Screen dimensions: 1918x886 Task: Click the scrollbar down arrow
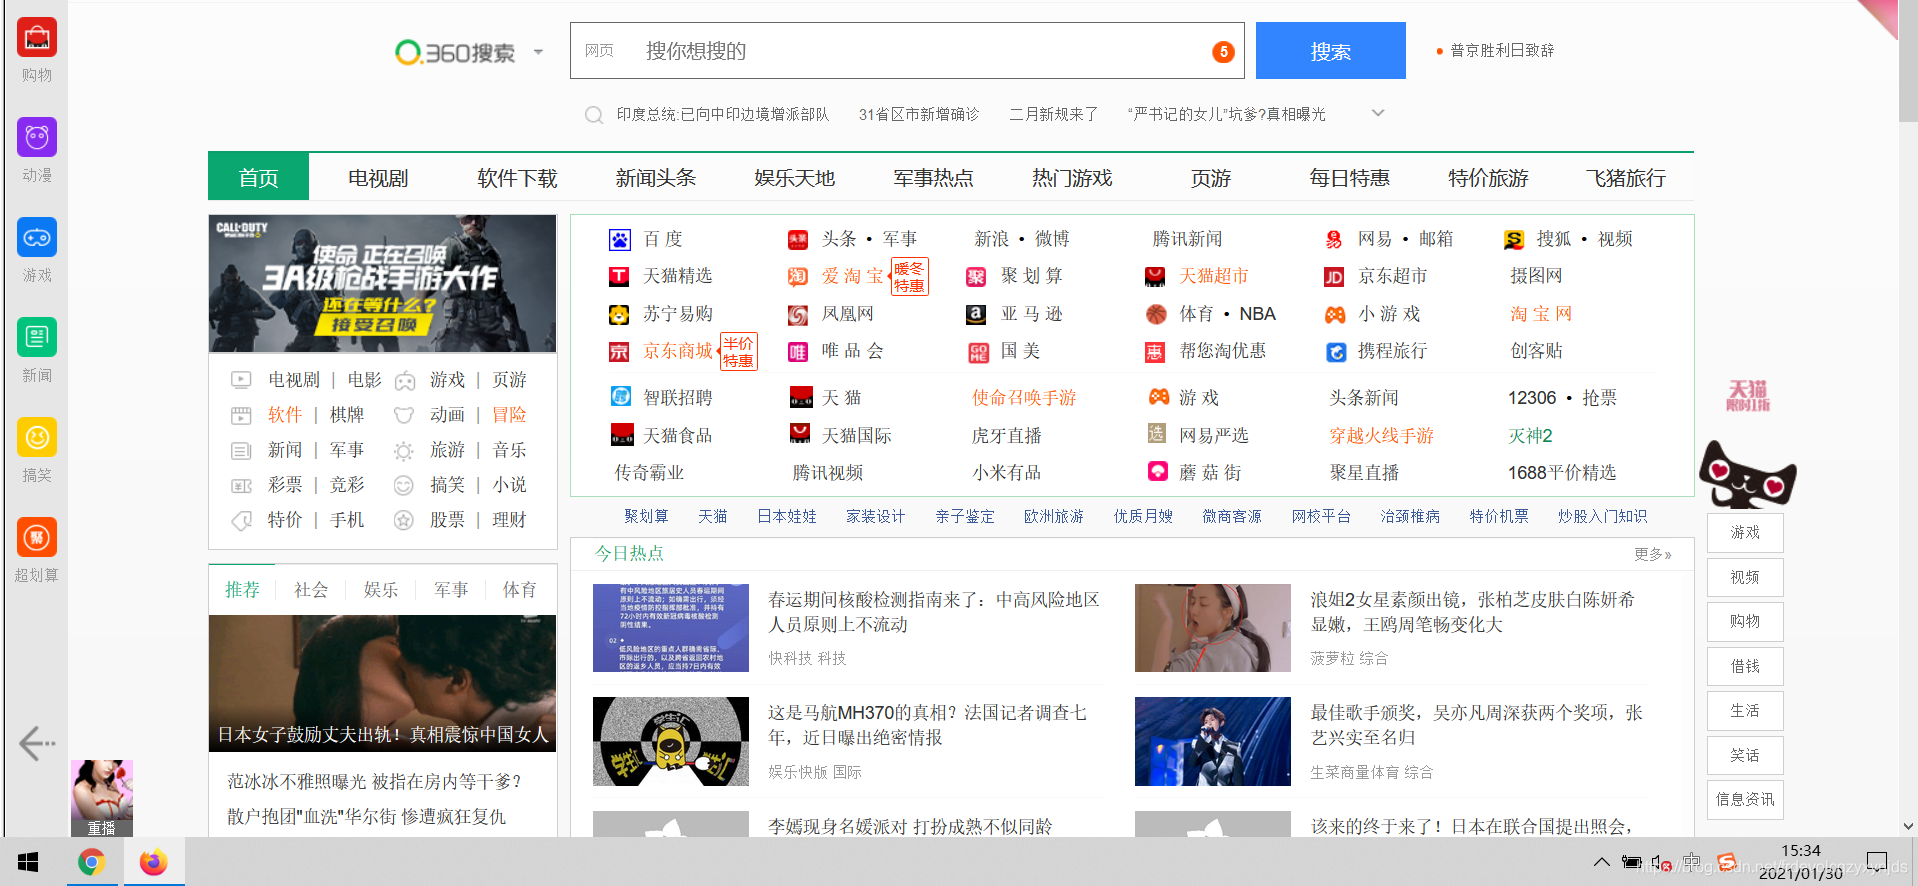click(1908, 827)
